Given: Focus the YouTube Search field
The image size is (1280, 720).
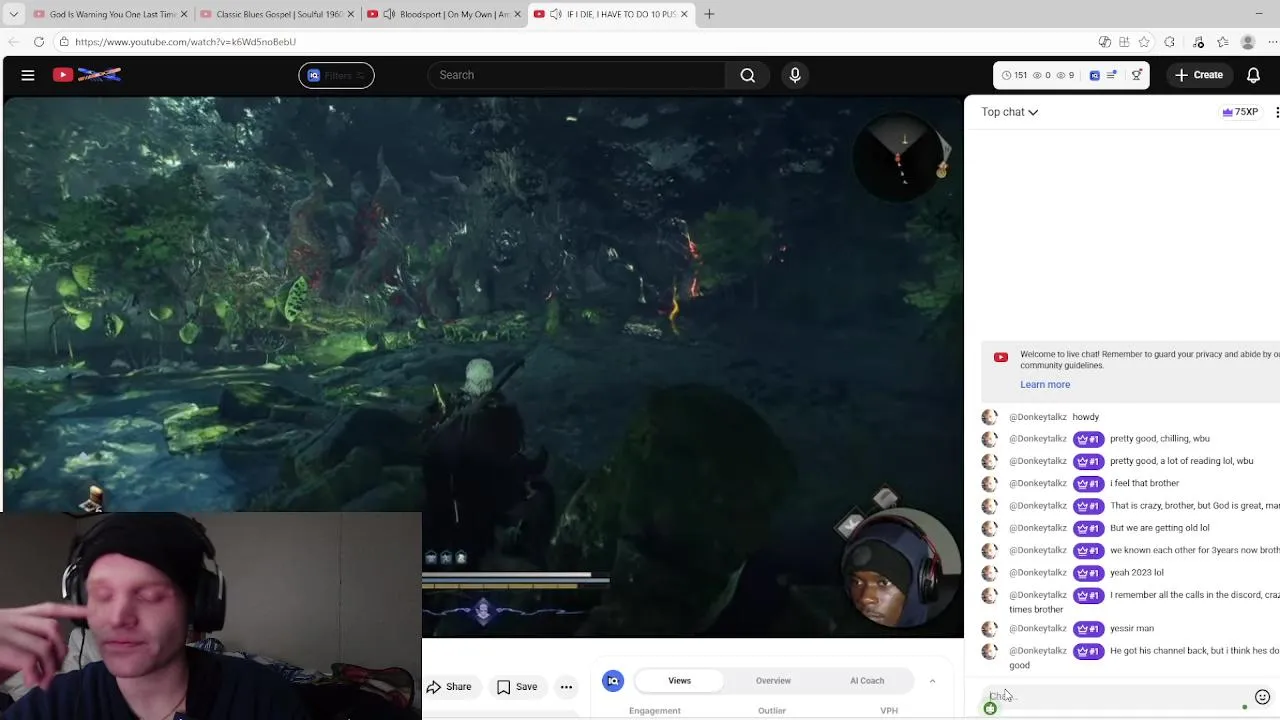Looking at the screenshot, I should pyautogui.click(x=578, y=75).
